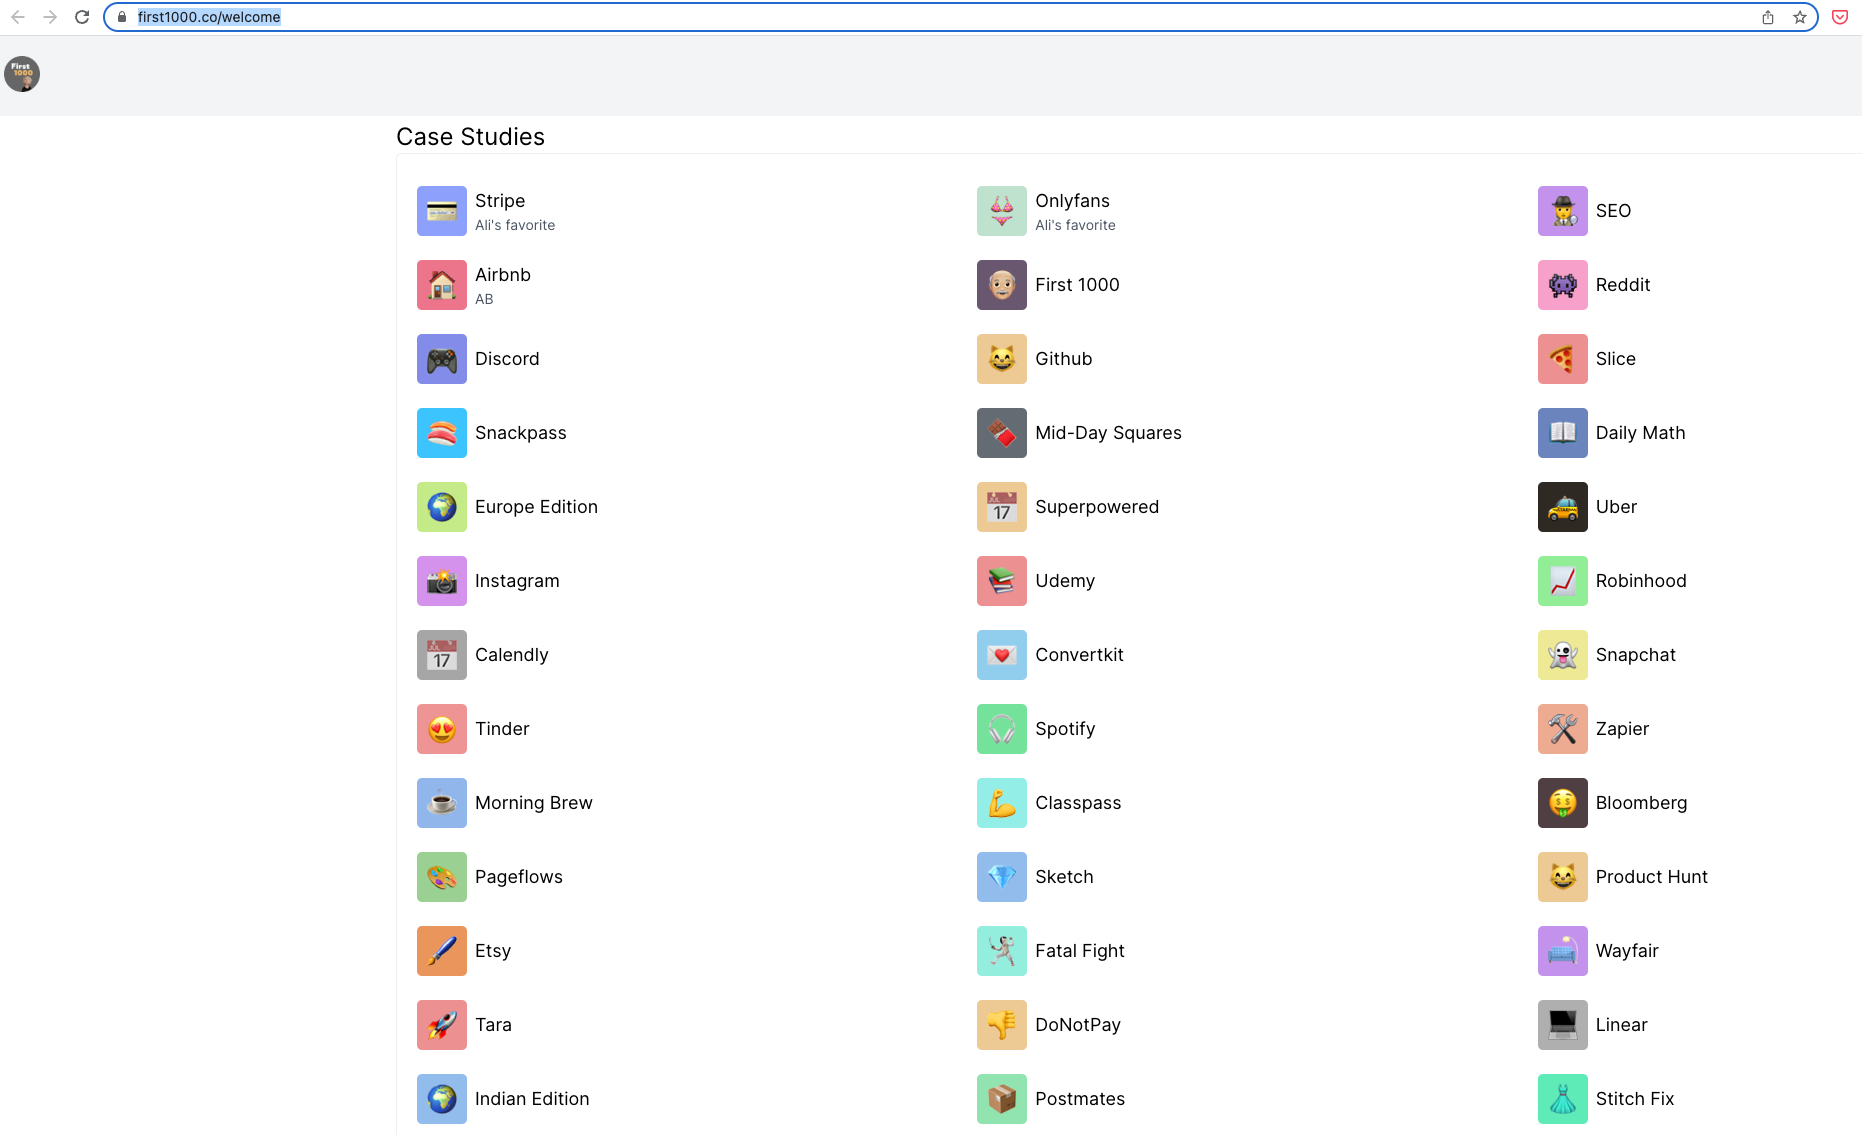Screen dimensions: 1862x1135
Task: Click the Product Hunt cat icon
Action: [1563, 877]
